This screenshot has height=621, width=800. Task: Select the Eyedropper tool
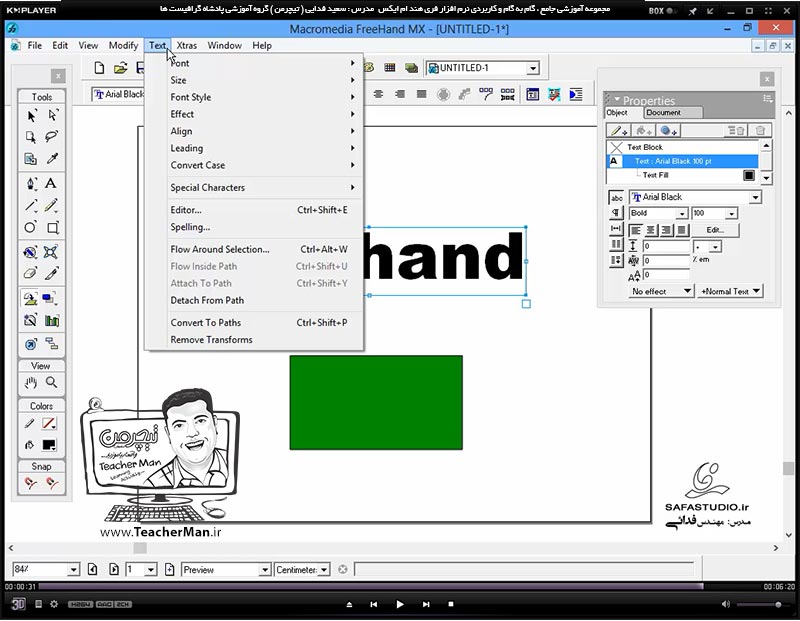(52, 159)
